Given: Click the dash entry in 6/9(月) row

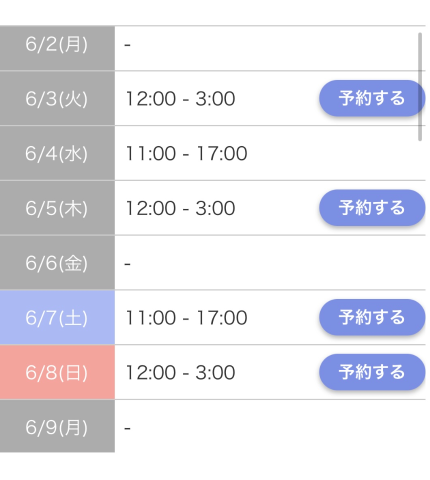Looking at the screenshot, I should click(127, 428).
